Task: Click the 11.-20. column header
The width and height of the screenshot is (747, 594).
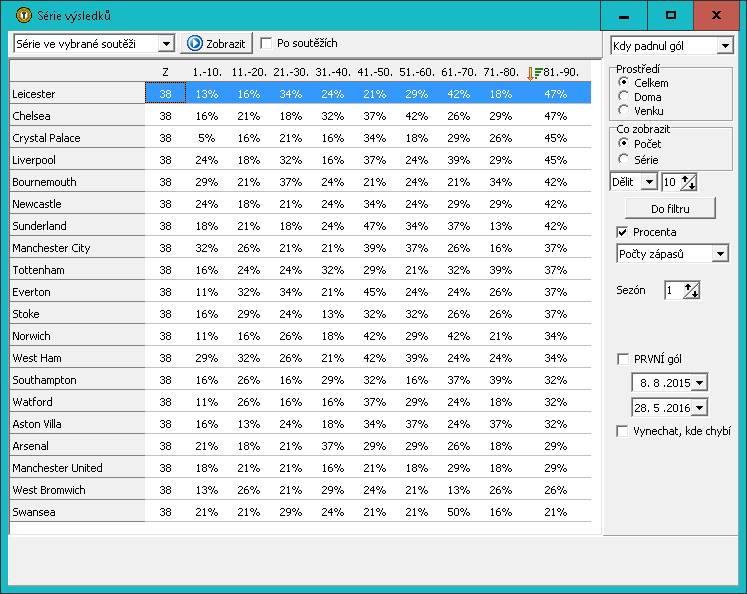Action: tap(249, 72)
